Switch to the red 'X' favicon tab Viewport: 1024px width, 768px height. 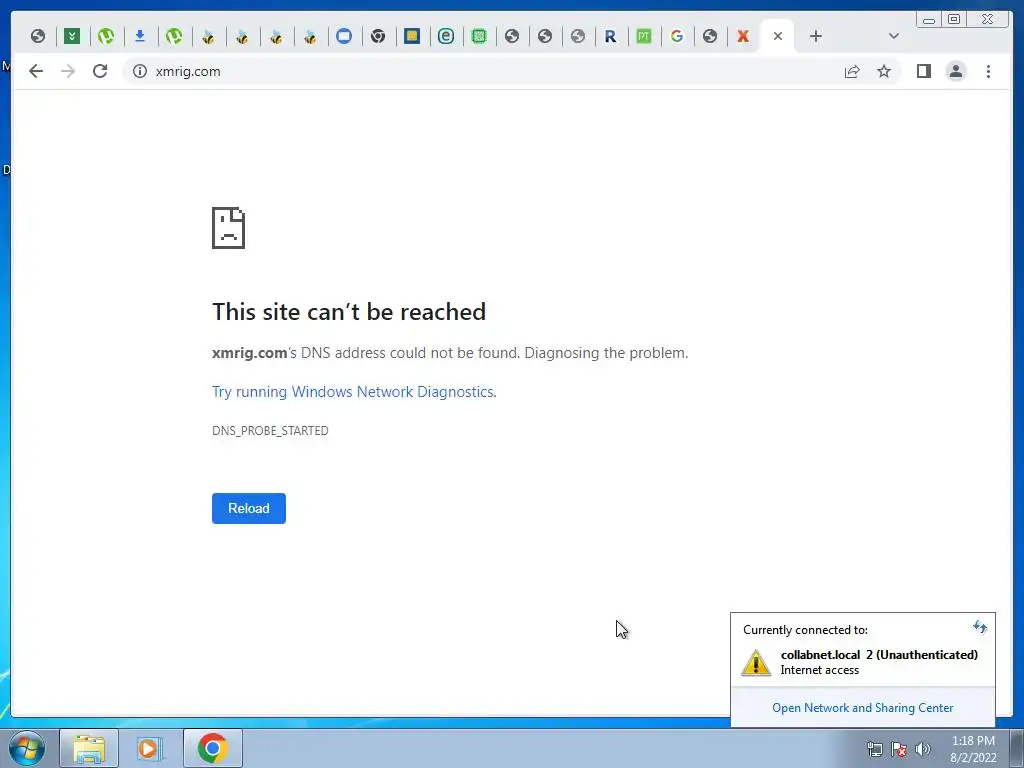click(743, 36)
